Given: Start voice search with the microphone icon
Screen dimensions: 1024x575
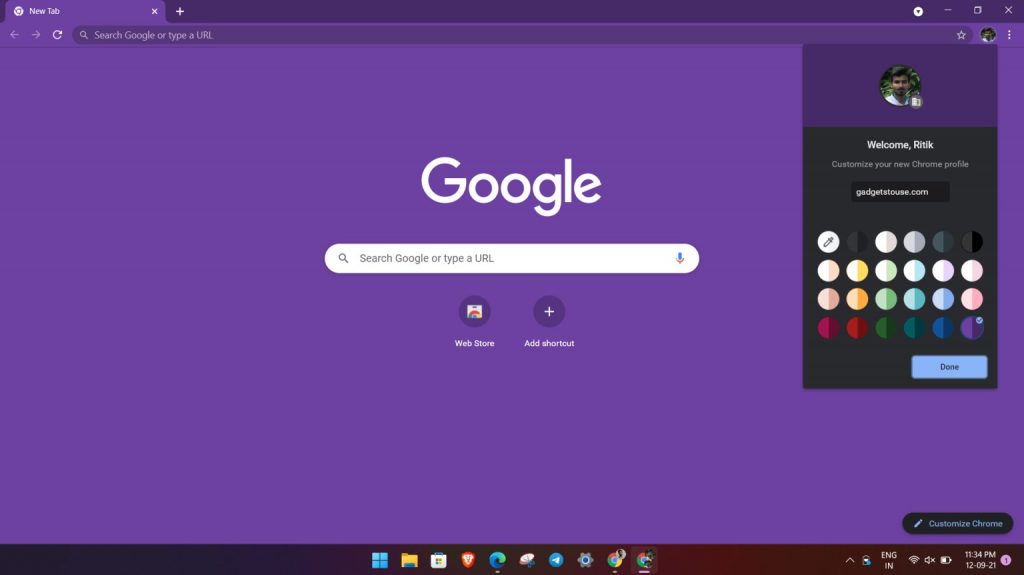Looking at the screenshot, I should tap(680, 258).
